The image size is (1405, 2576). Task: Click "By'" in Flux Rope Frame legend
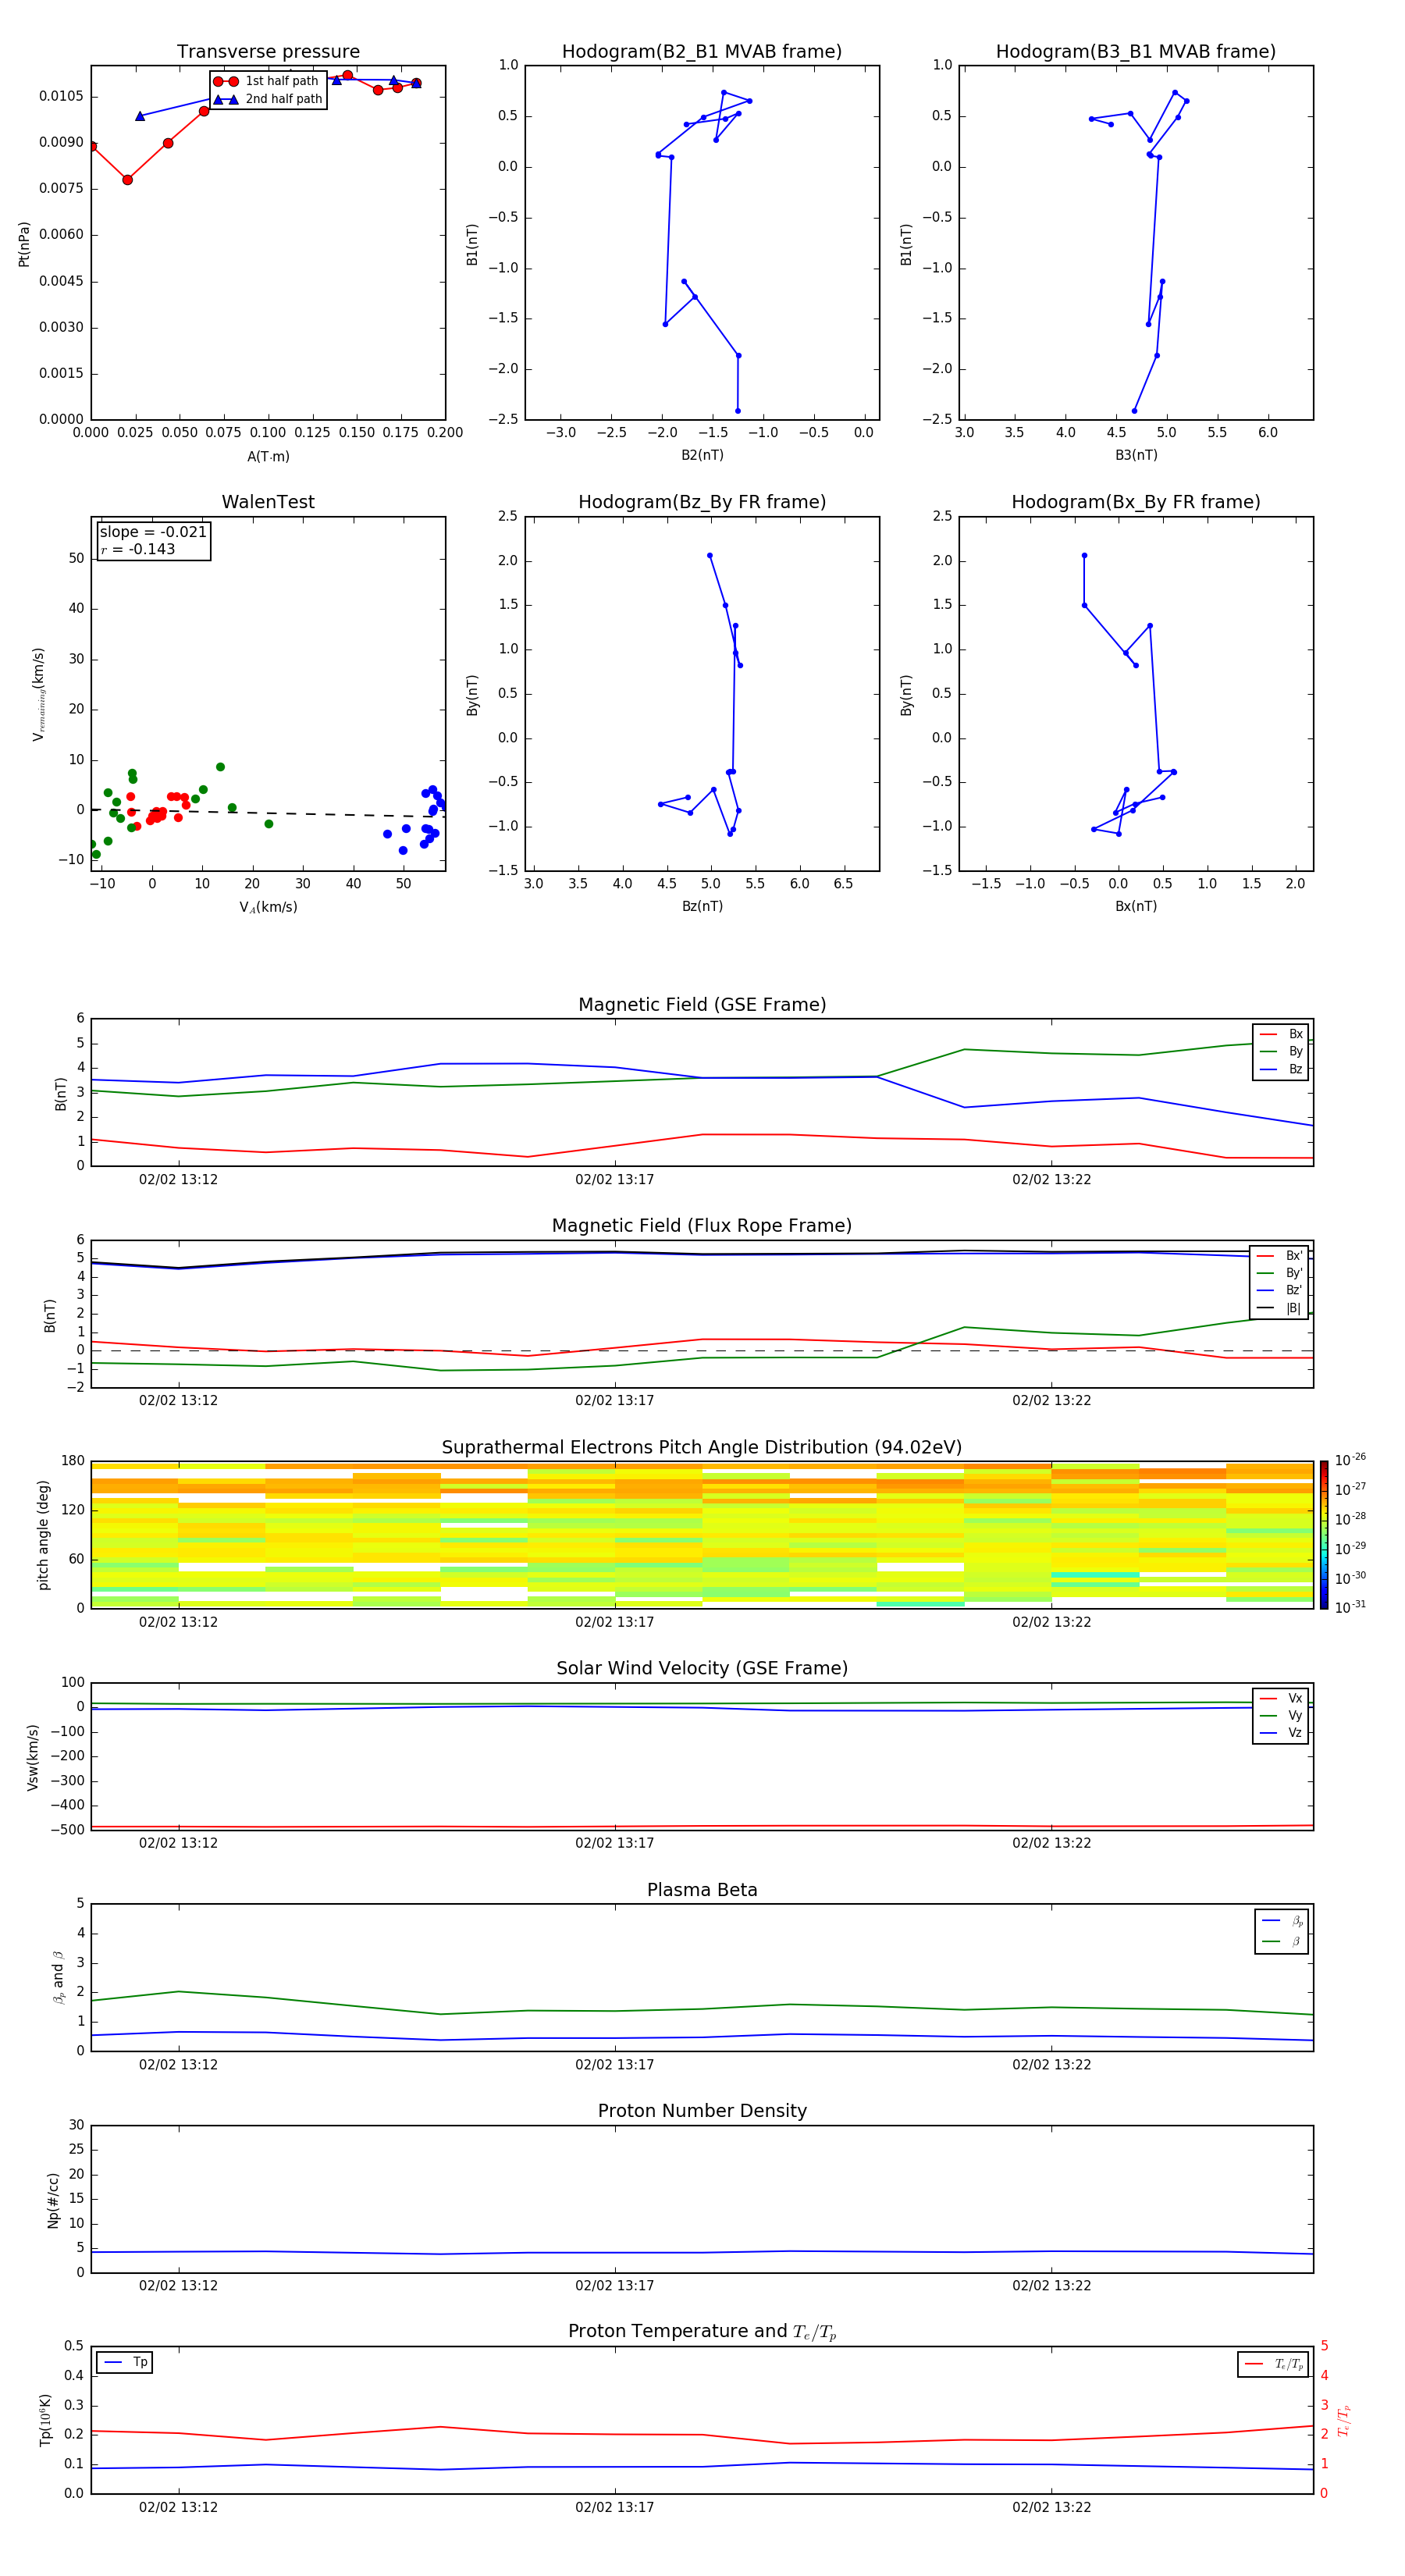pyautogui.click(x=1281, y=1273)
